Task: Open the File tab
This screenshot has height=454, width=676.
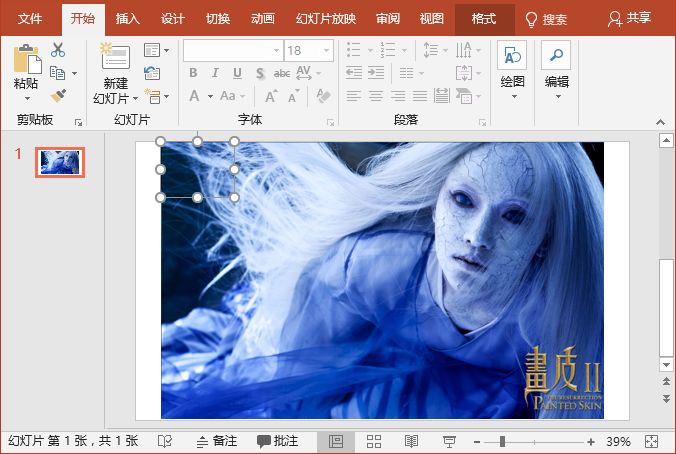Action: (30, 19)
